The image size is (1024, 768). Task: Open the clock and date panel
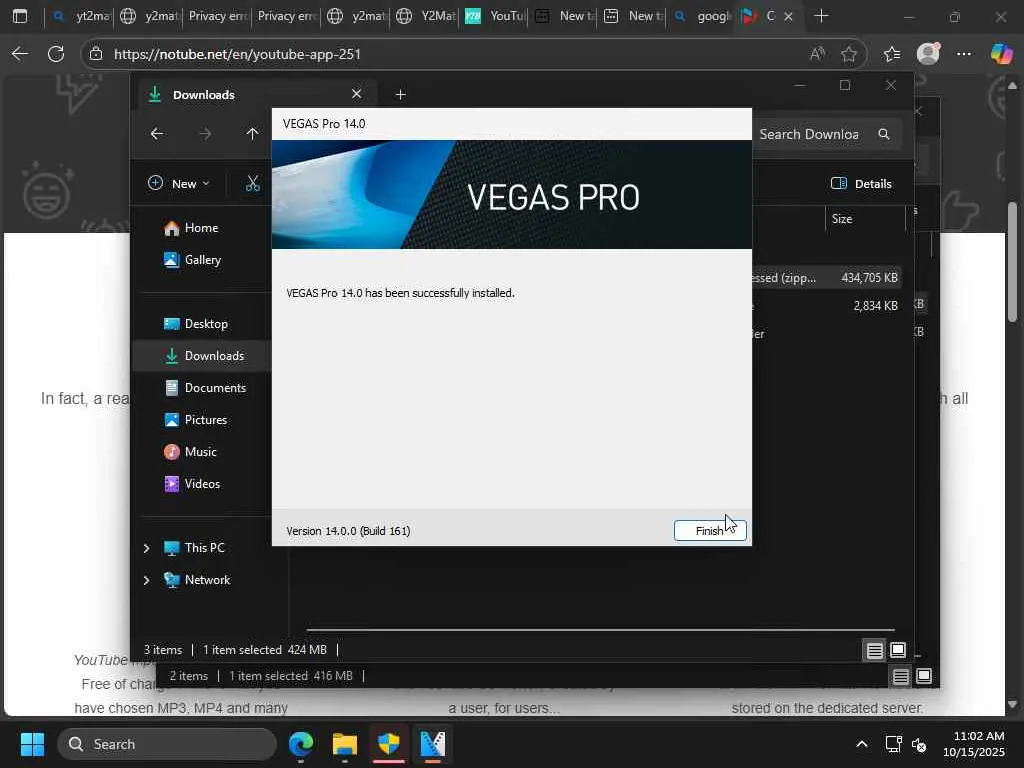click(x=973, y=744)
